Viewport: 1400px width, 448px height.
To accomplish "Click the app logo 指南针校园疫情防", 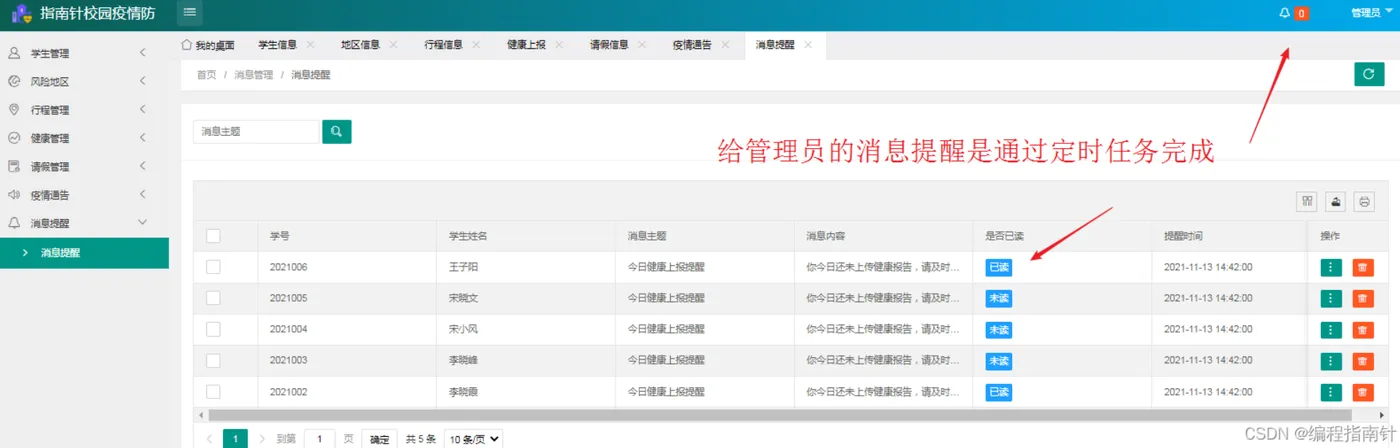I will click(x=84, y=13).
